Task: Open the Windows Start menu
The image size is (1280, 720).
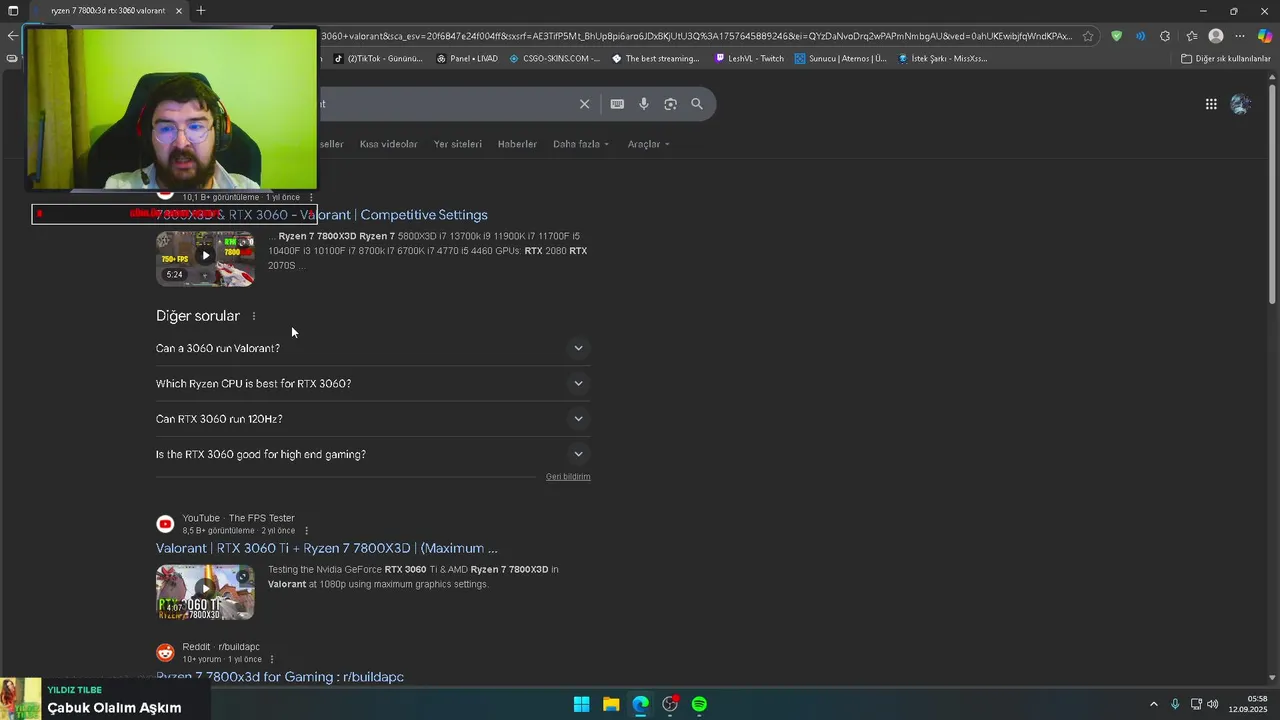Action: (581, 704)
